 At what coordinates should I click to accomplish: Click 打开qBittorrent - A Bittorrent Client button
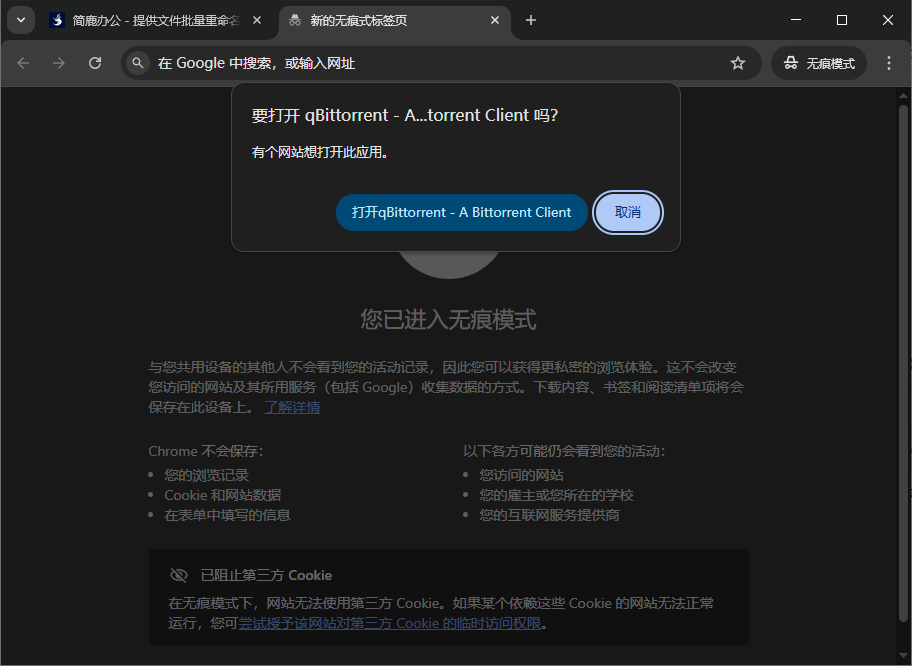tap(462, 212)
